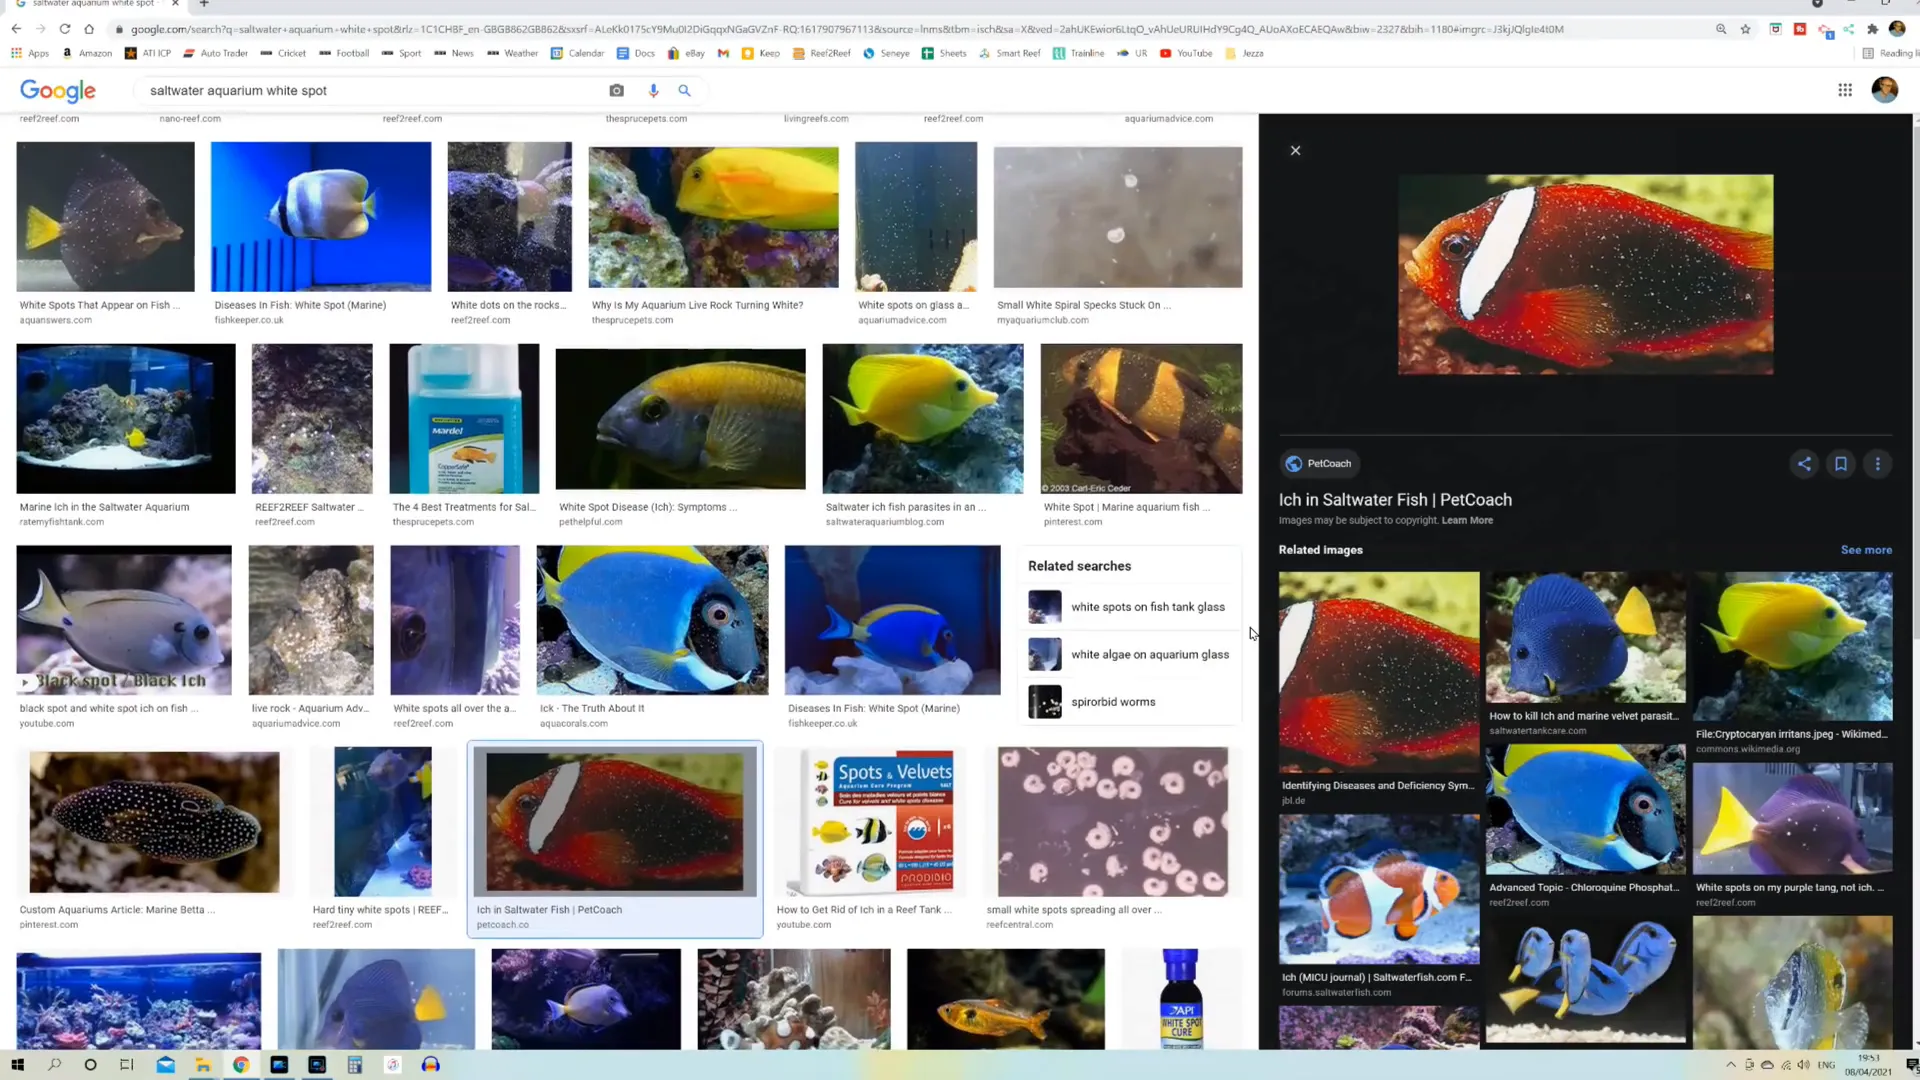Go to browser home page
1920x1080 pixels.
click(89, 29)
